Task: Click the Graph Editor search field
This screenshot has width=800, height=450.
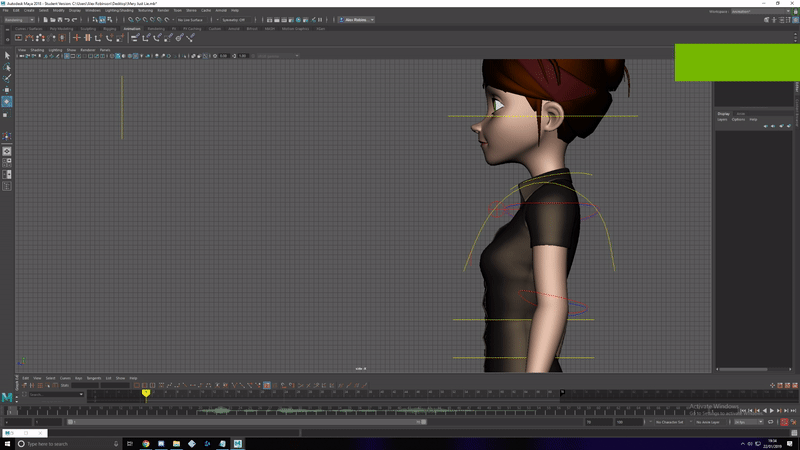Action: (x=56, y=394)
